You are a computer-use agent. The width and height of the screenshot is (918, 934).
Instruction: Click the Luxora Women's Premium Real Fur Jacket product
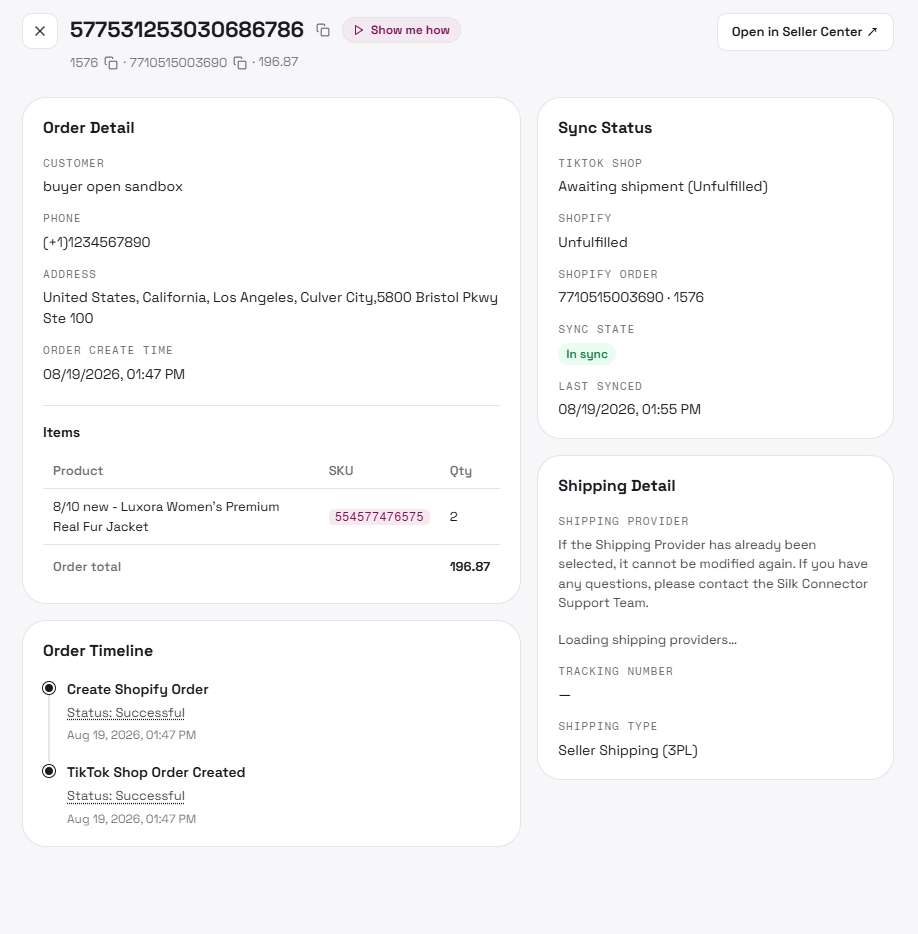[x=166, y=516]
